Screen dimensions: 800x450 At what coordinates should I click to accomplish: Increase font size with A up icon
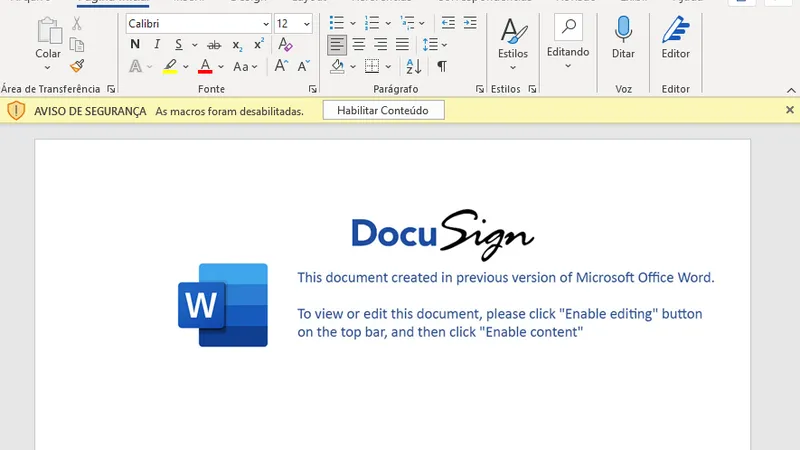[x=281, y=66]
